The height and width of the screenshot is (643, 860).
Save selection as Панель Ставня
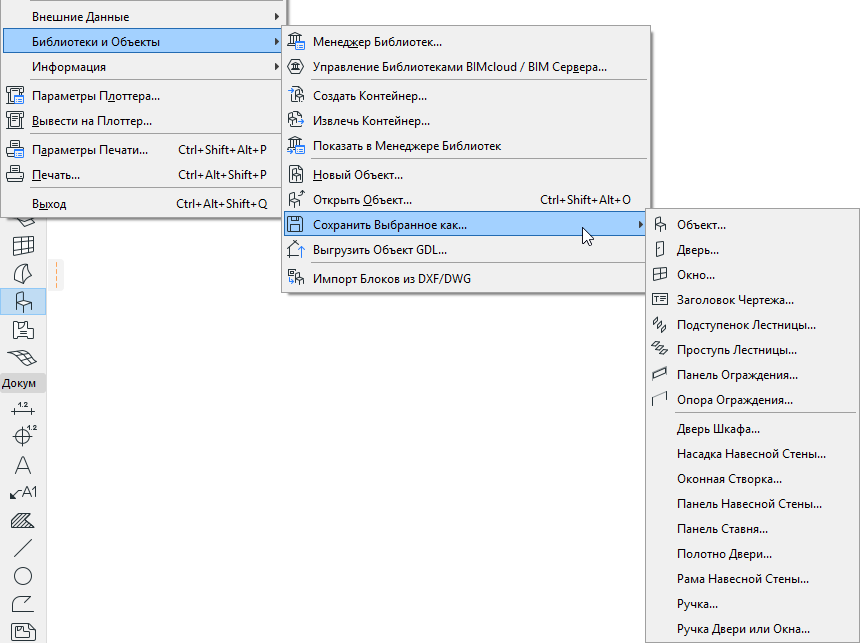click(752, 529)
